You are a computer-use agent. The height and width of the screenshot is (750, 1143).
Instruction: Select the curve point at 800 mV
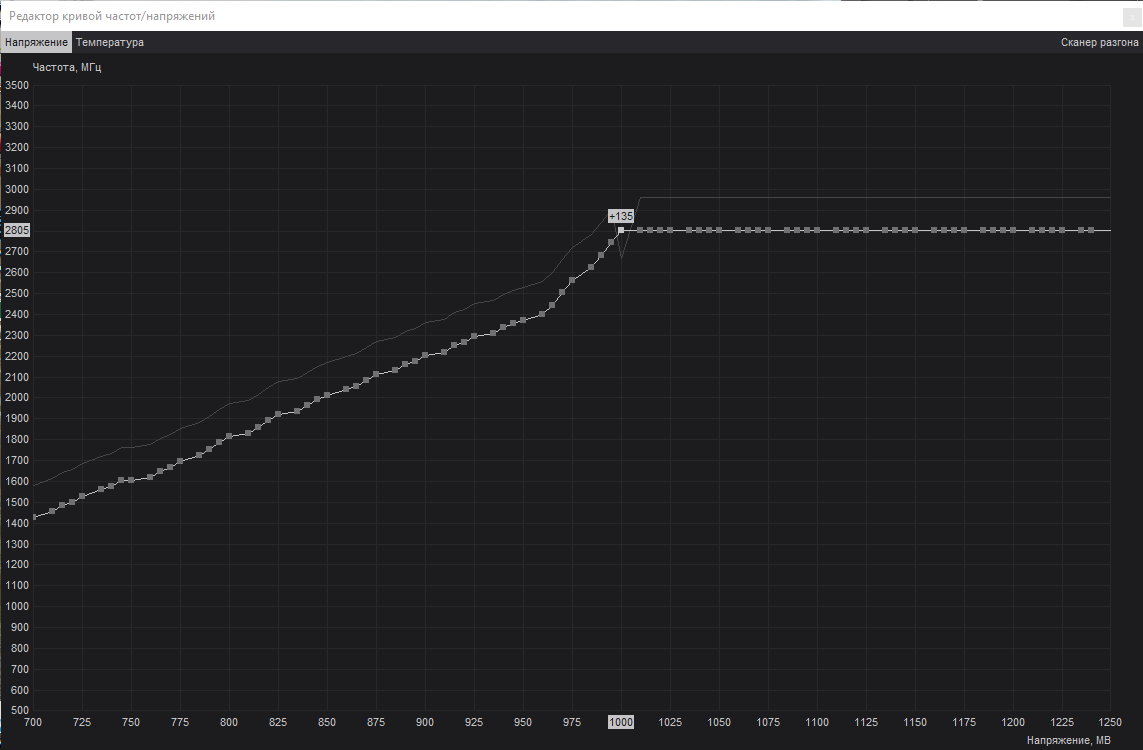229,436
